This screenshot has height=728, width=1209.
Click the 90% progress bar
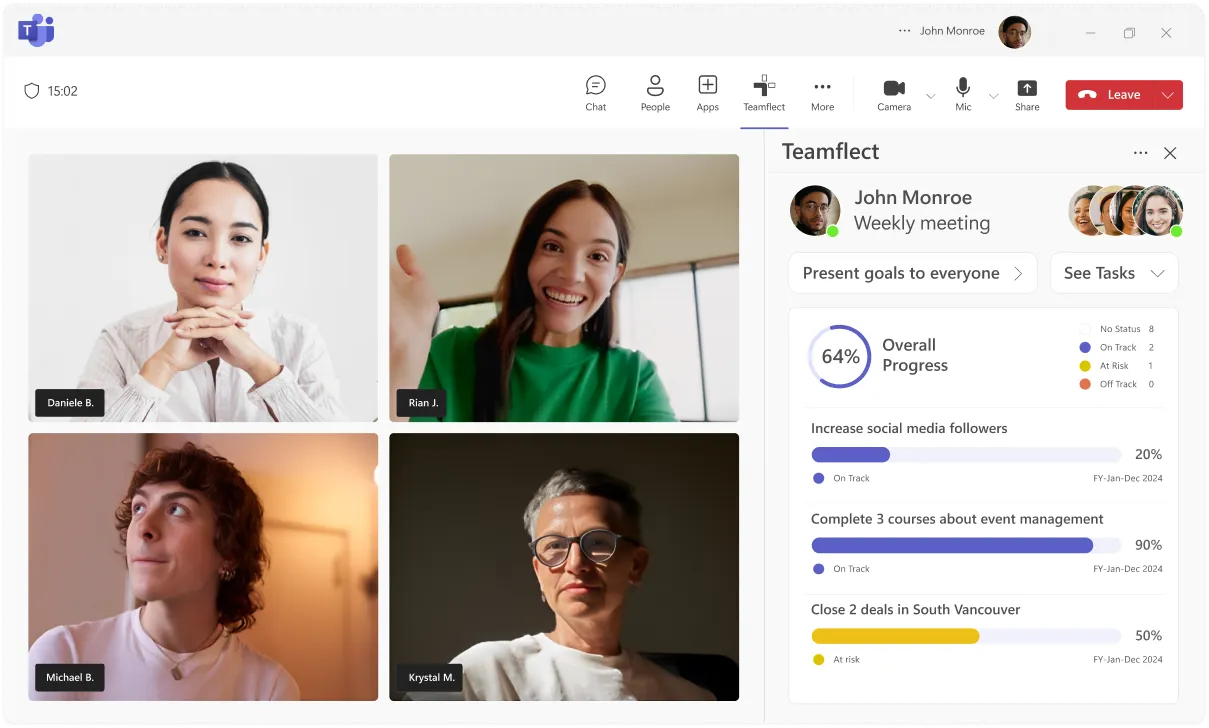[x=966, y=545]
